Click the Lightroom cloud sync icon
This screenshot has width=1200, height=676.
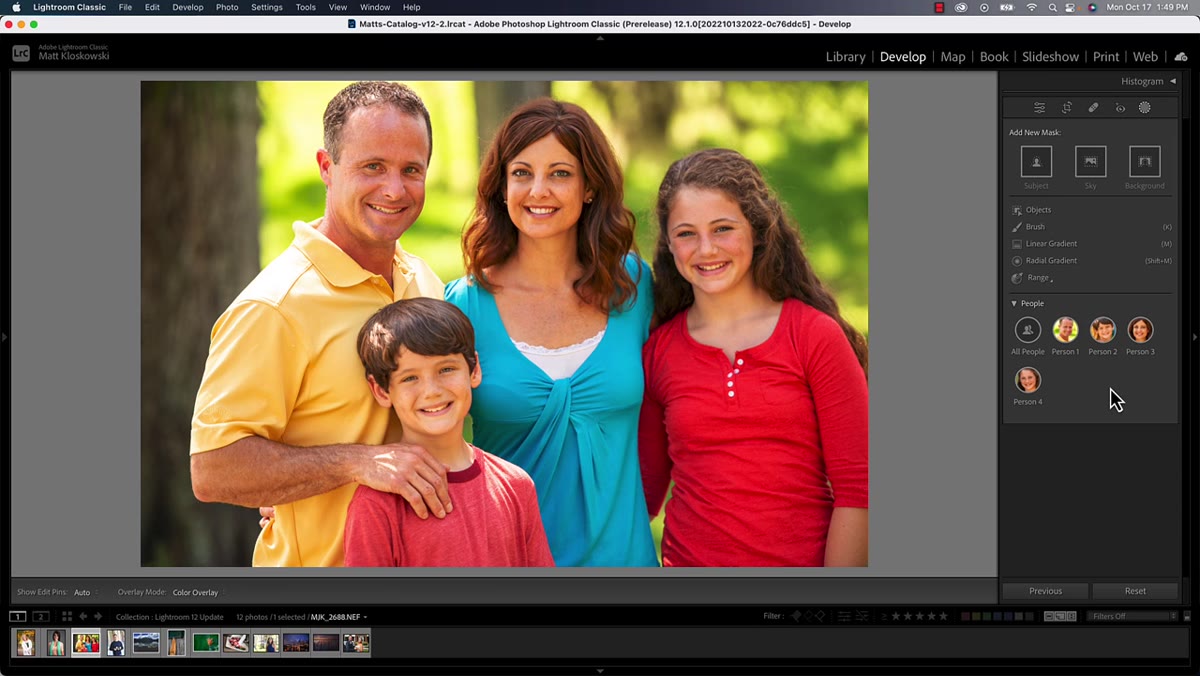click(1181, 57)
